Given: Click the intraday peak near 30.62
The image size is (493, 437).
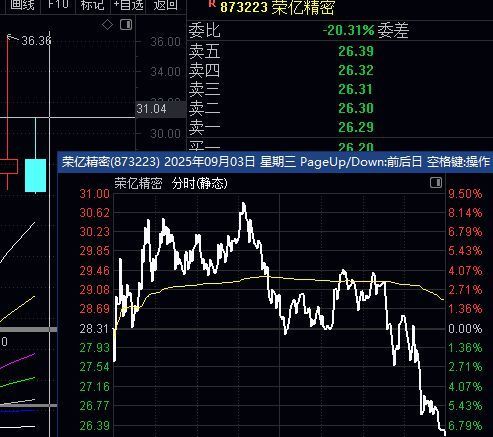Looking at the screenshot, I should tap(244, 204).
